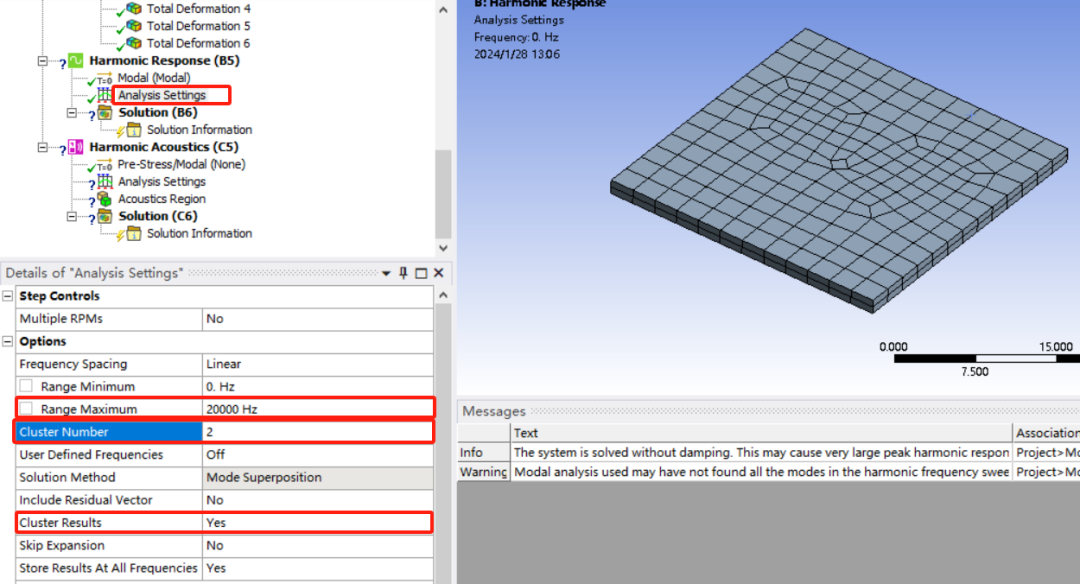Collapse the Solution (C6) branch
The height and width of the screenshot is (584, 1080).
72,216
